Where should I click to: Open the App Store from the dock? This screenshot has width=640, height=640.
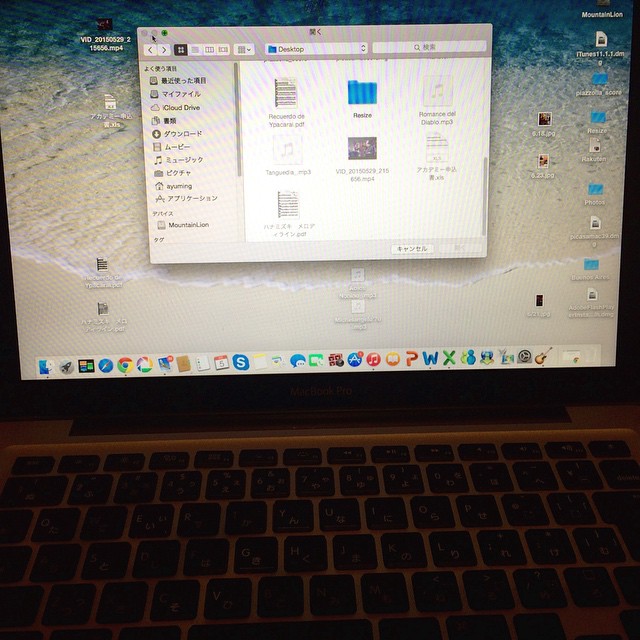click(355, 360)
